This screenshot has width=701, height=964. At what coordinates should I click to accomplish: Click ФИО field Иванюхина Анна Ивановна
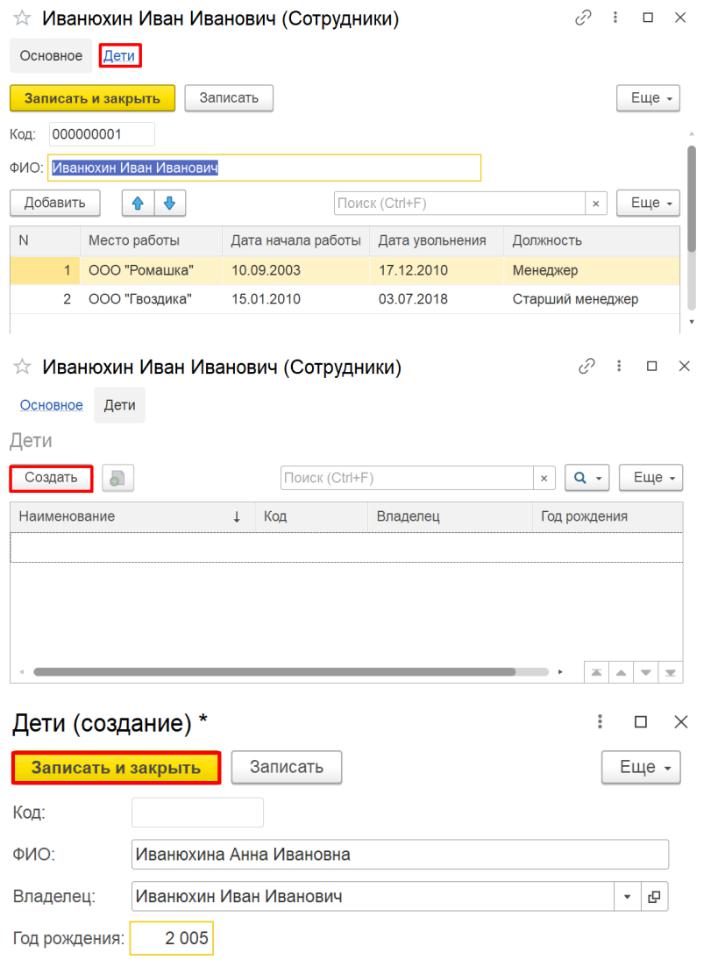tap(400, 855)
